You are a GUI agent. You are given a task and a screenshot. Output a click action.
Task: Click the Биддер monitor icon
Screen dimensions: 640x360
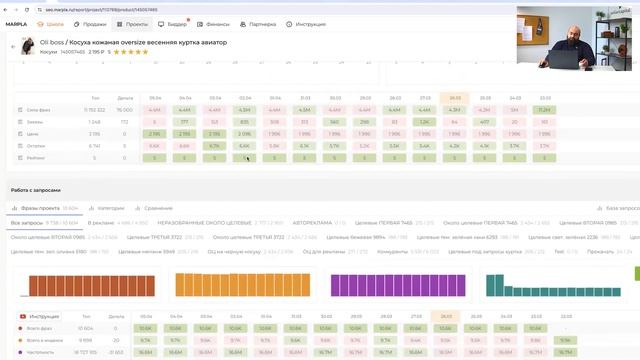point(161,24)
